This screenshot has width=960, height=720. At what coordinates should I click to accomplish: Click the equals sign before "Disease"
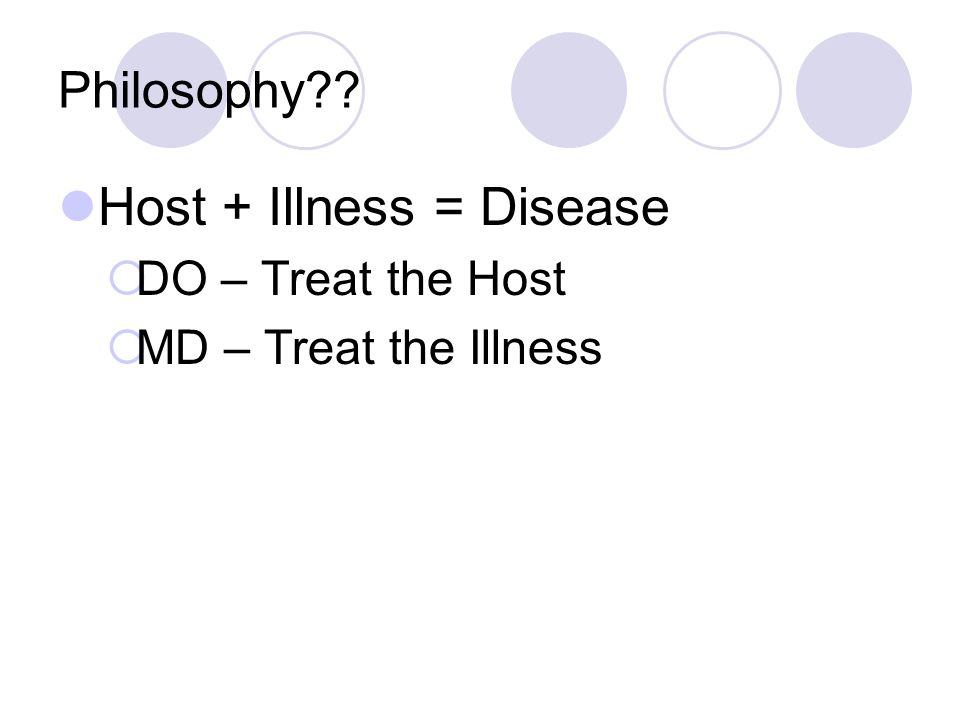coord(448,207)
